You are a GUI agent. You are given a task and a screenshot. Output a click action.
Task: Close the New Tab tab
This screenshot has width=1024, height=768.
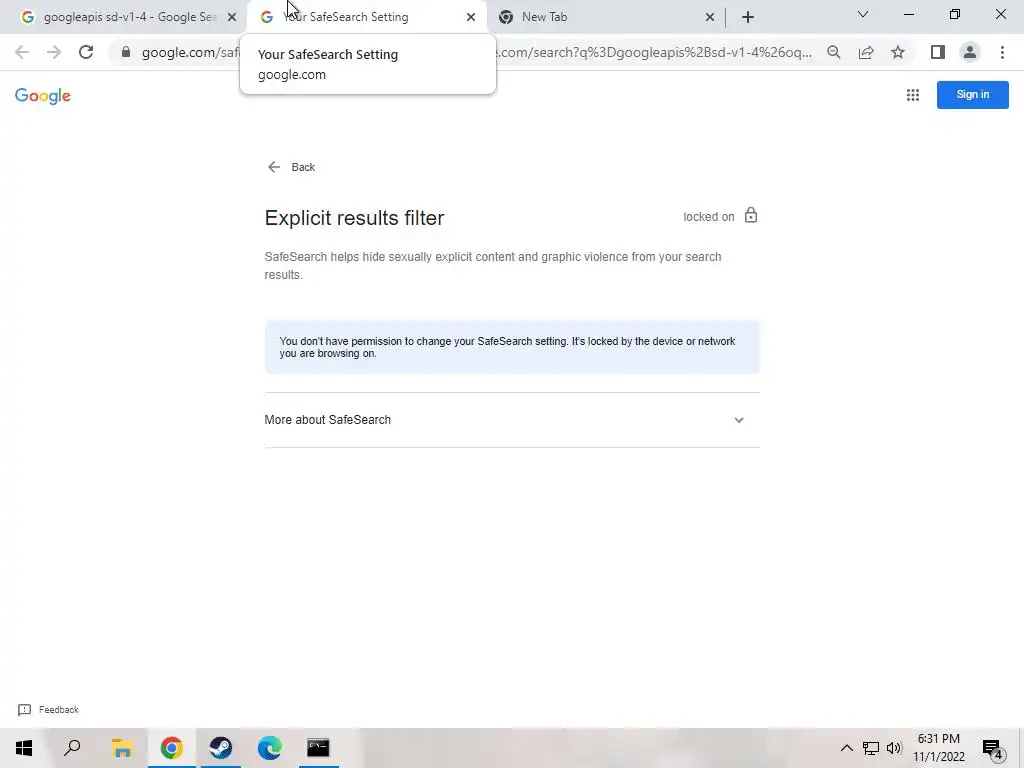point(710,17)
